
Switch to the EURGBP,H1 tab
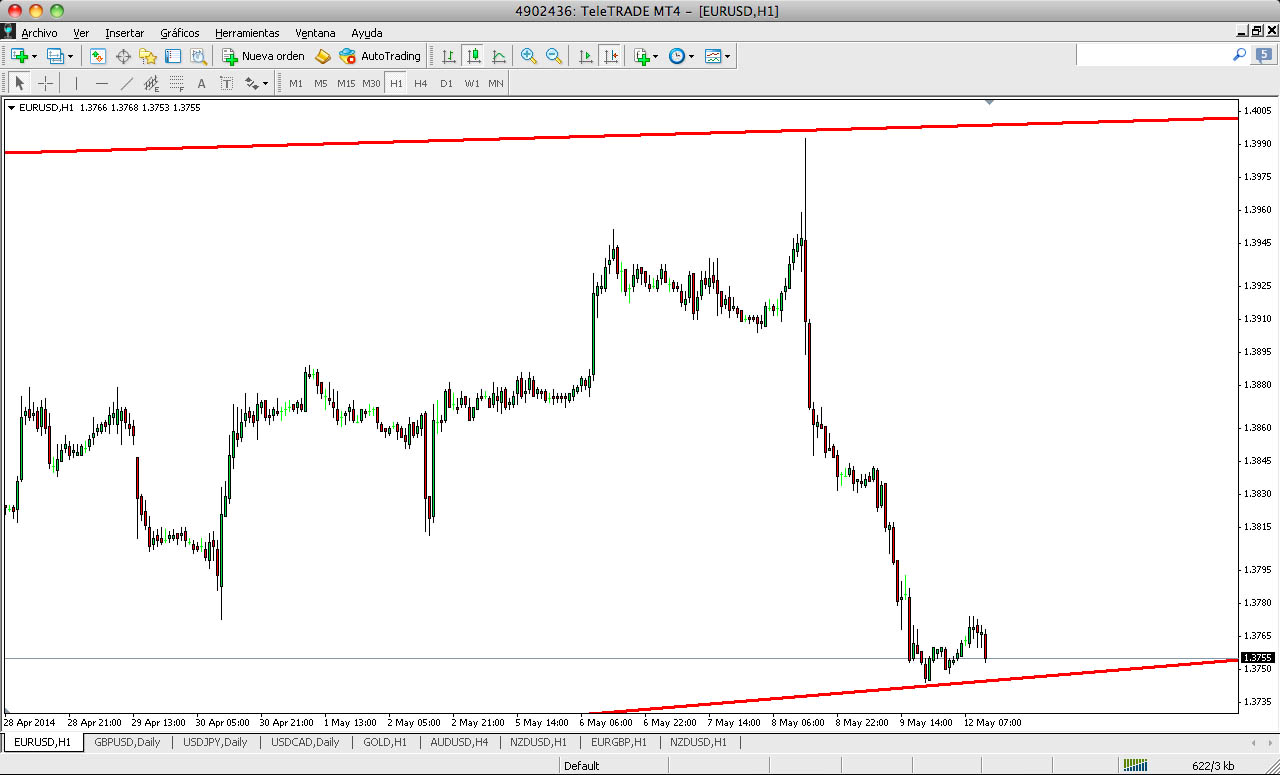coord(619,742)
